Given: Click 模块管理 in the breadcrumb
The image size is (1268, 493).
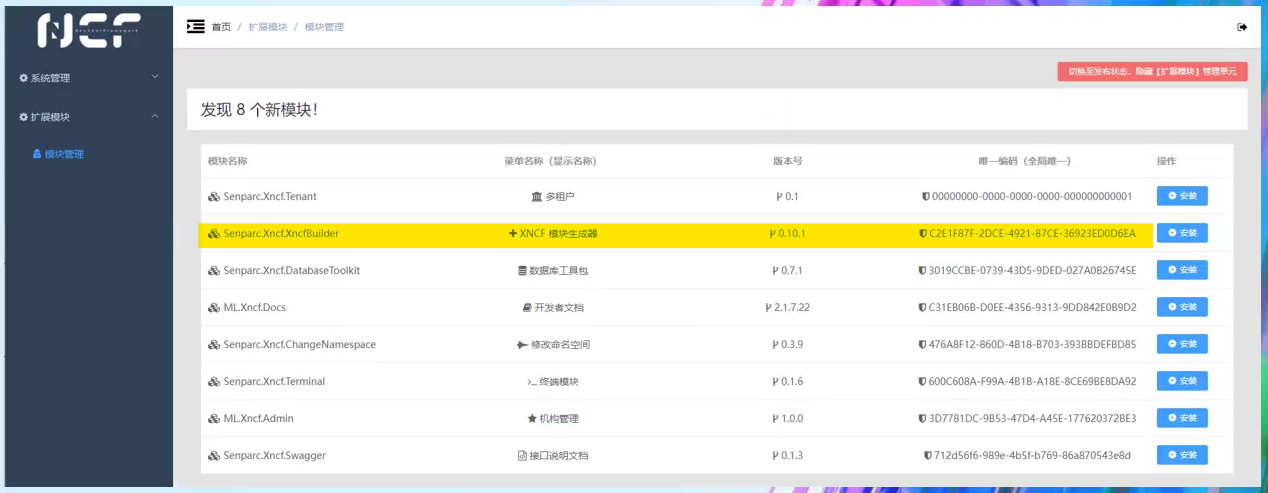Looking at the screenshot, I should 324,27.
